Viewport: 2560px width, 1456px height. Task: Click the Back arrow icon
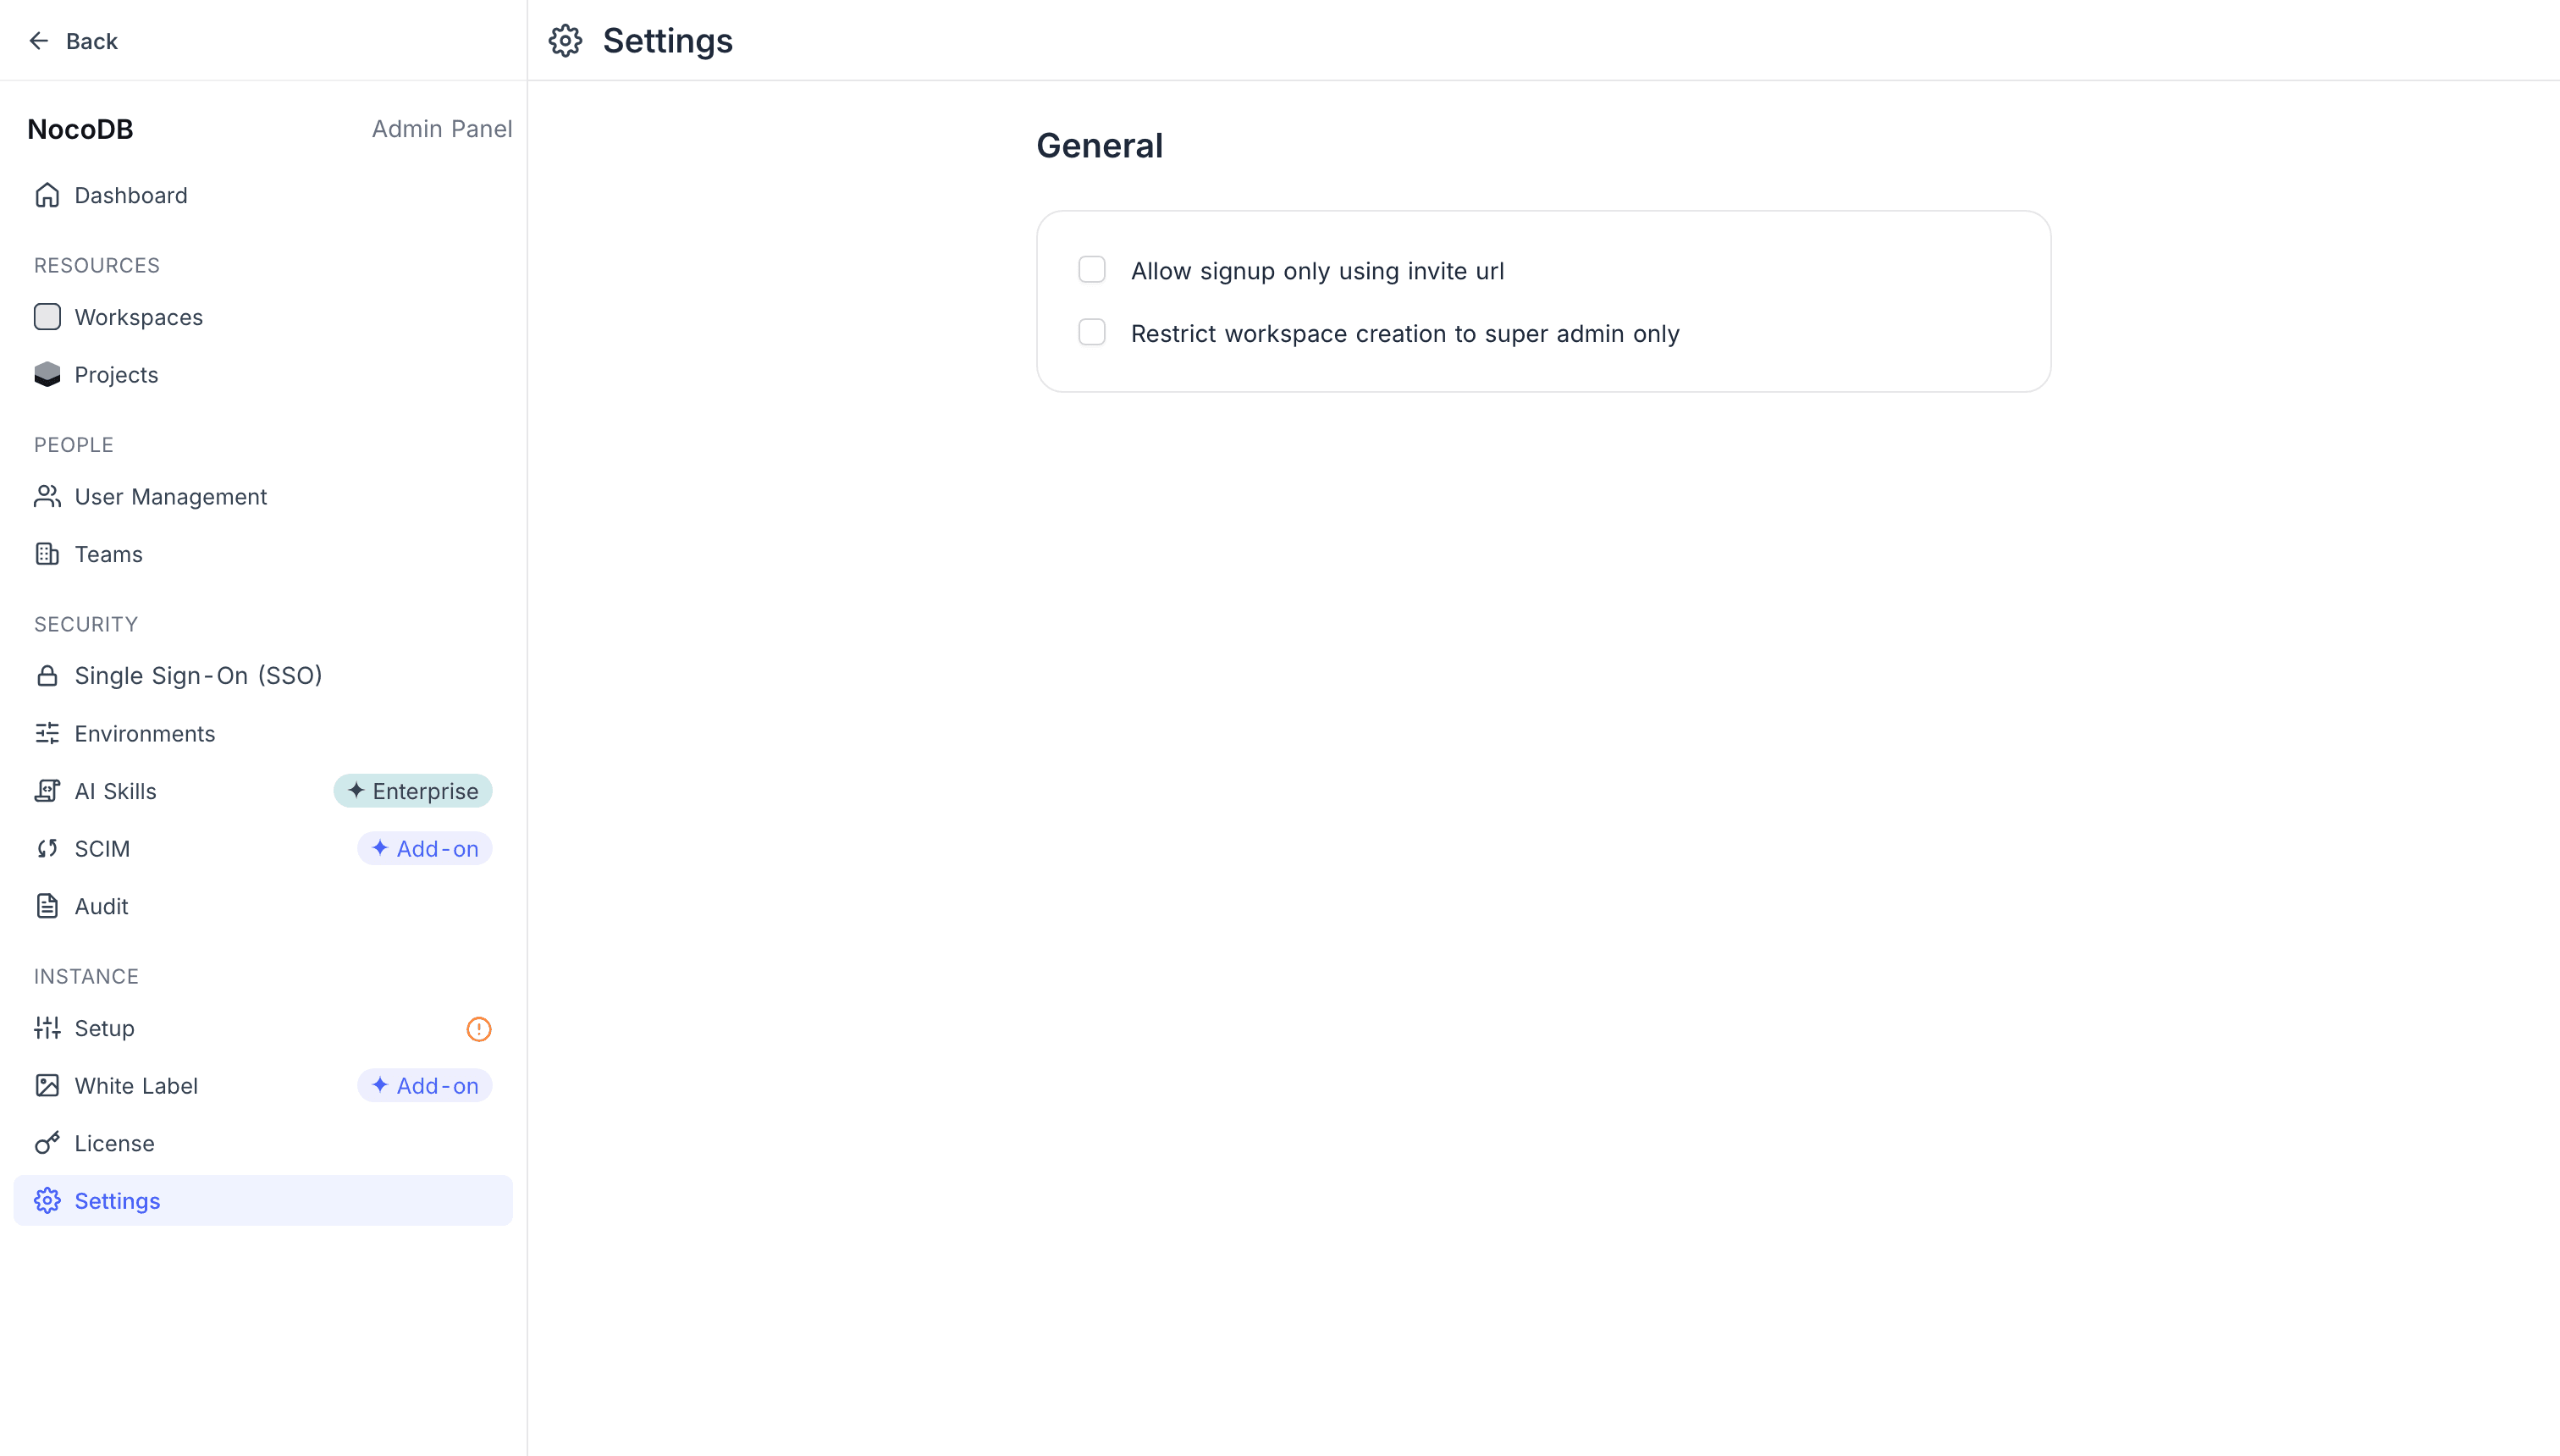[x=39, y=41]
